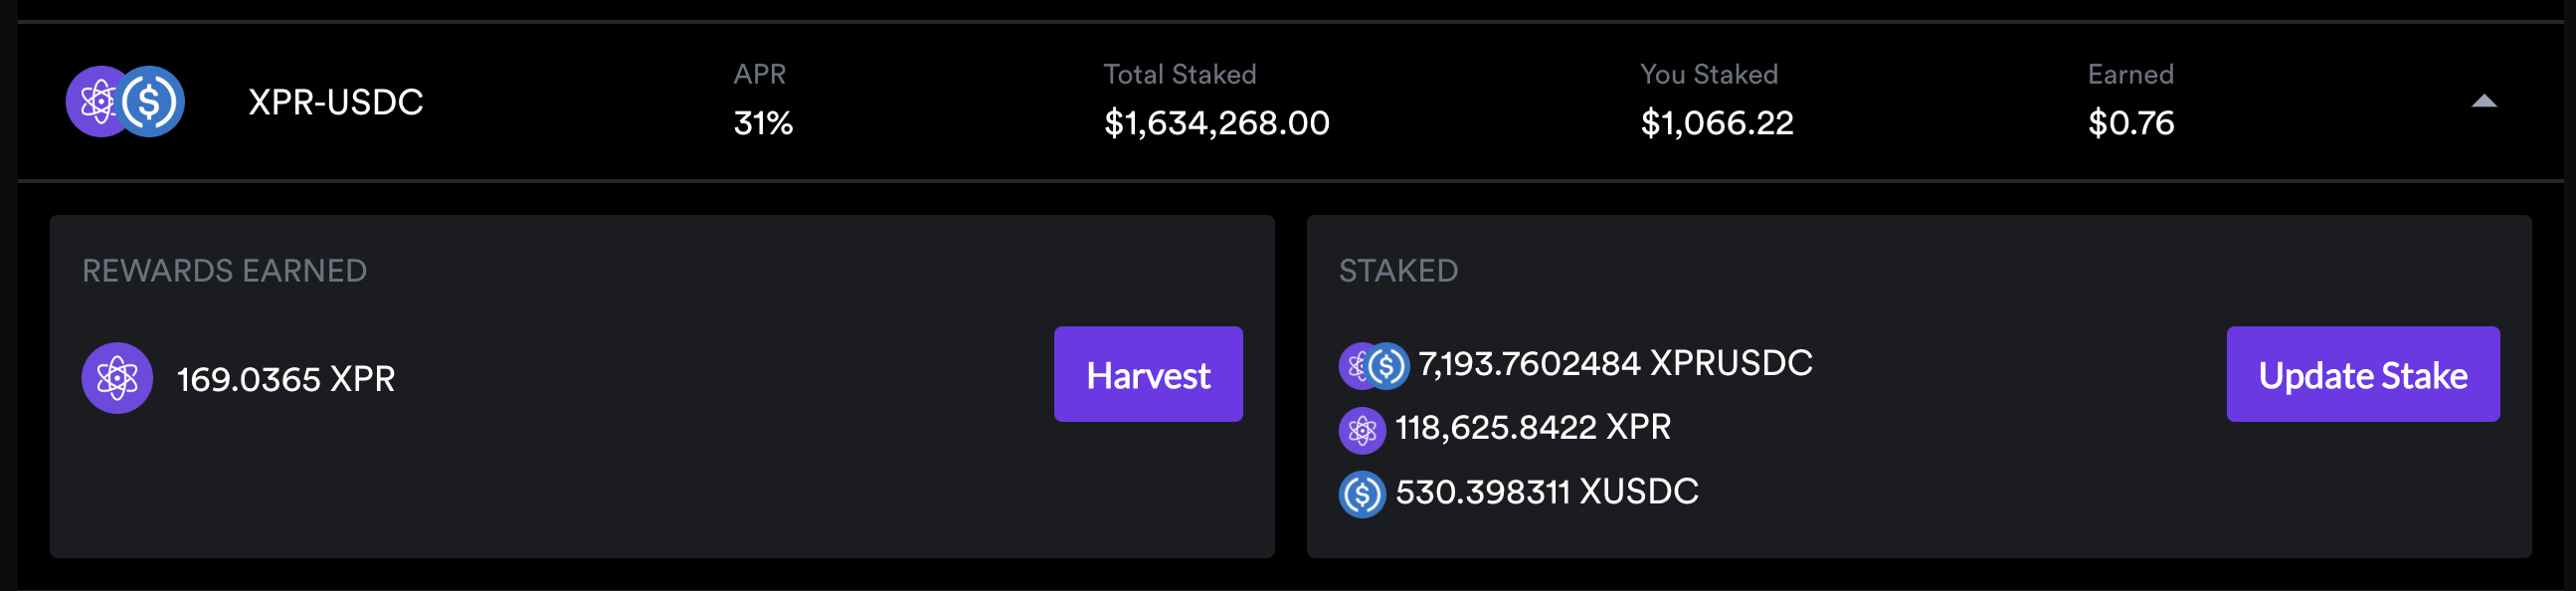Screen dimensions: 2576x591
Task: Collapse the XPR-USDC farm row arrow
Action: 2484,101
